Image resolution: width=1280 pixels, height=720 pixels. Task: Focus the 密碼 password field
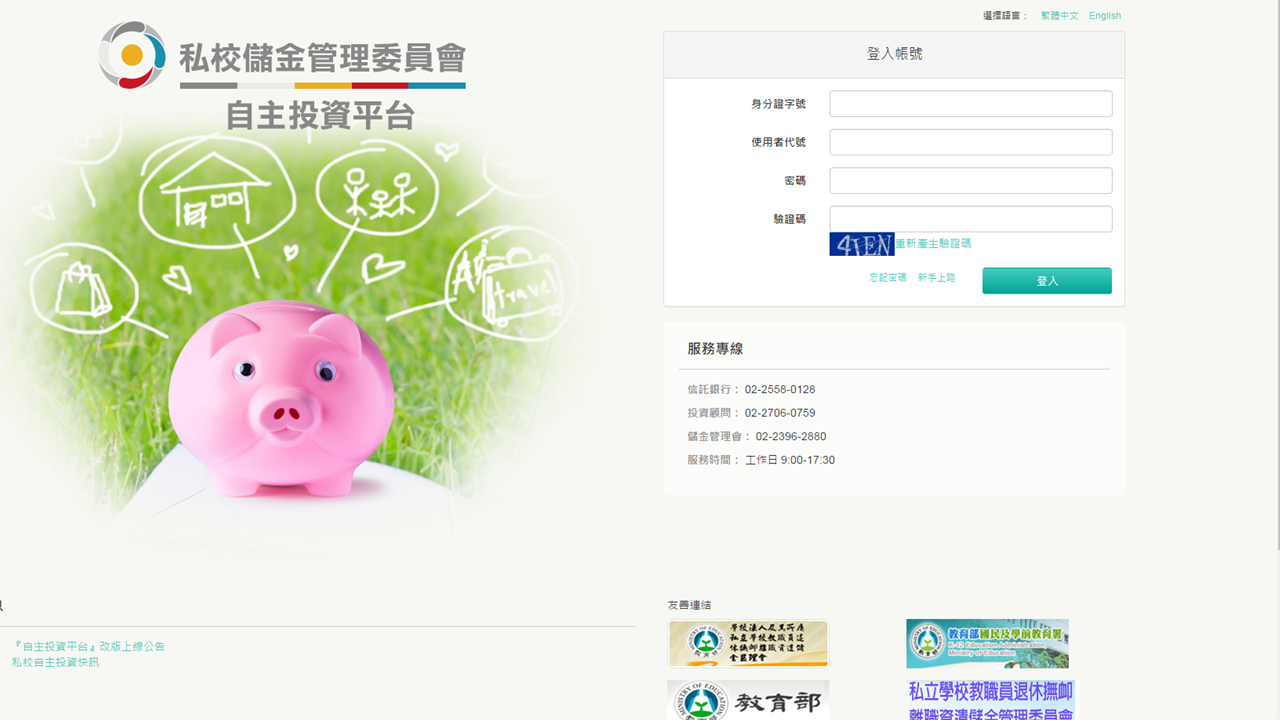(x=971, y=180)
